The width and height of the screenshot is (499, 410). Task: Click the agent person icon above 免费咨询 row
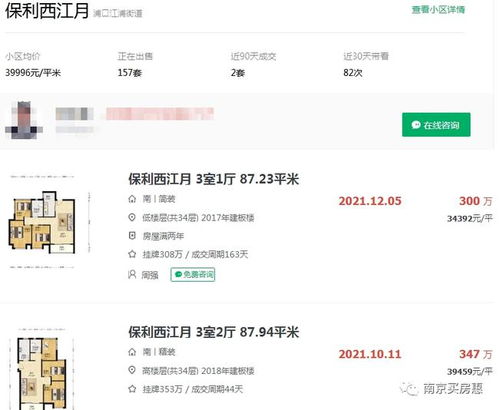pos(132,275)
